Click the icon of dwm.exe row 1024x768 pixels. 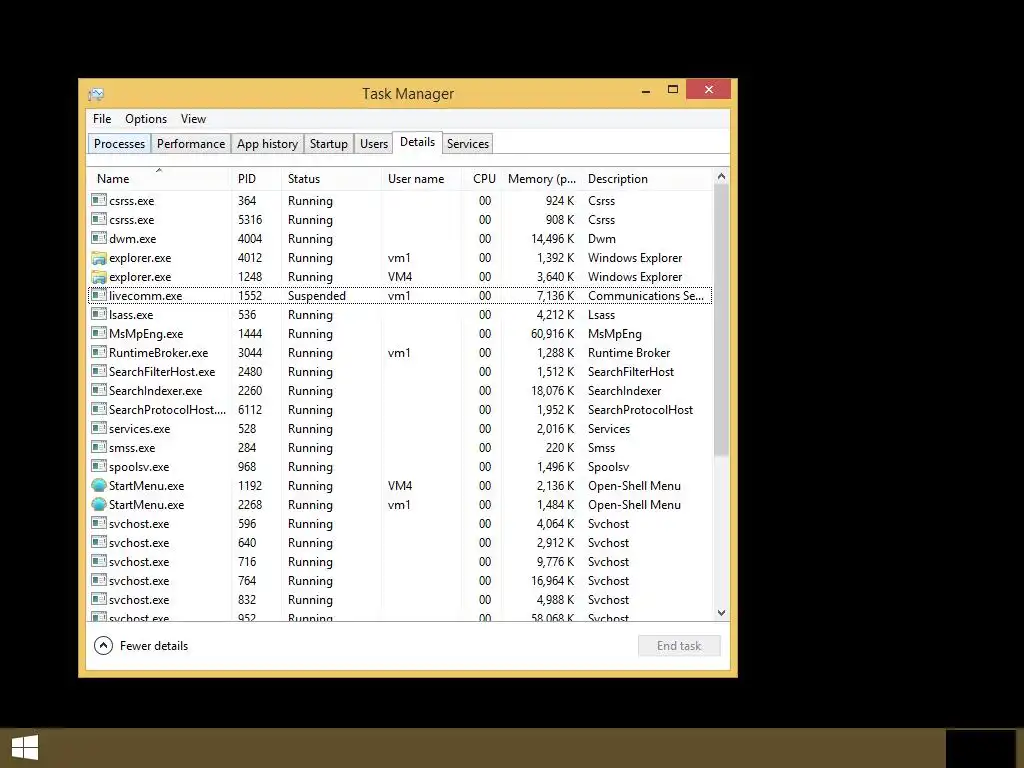(99, 238)
